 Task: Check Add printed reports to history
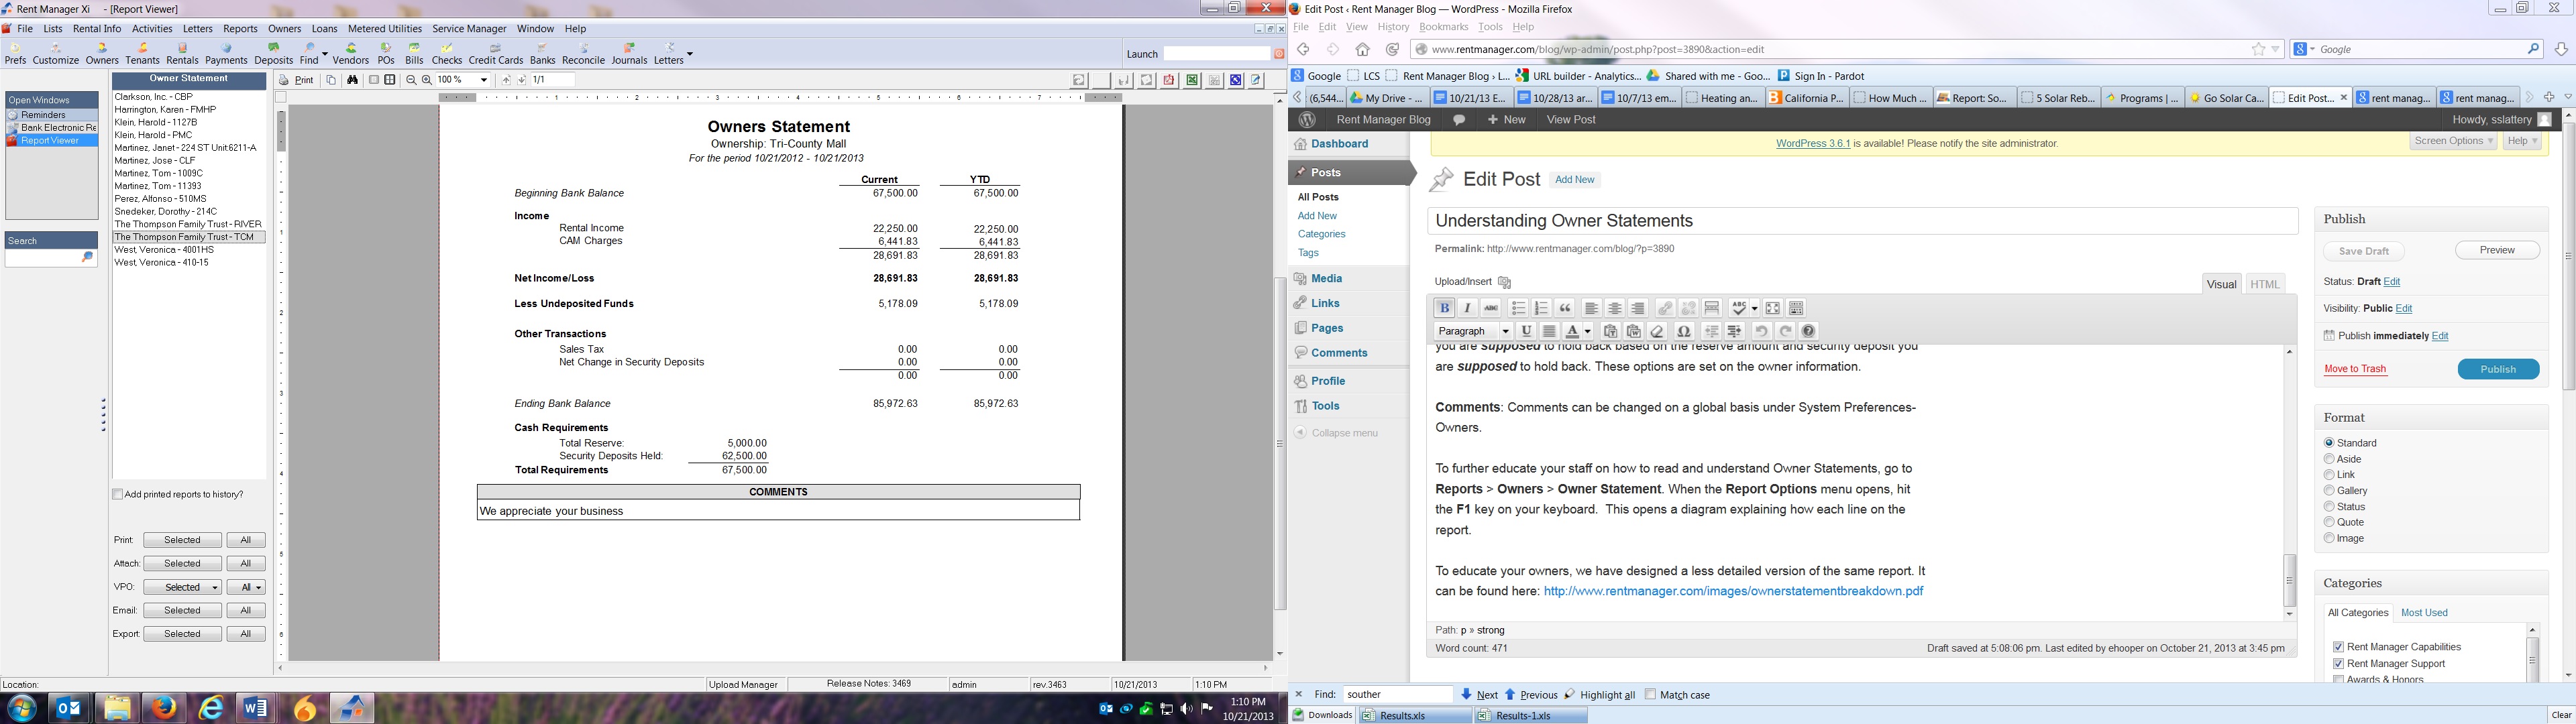(x=118, y=494)
